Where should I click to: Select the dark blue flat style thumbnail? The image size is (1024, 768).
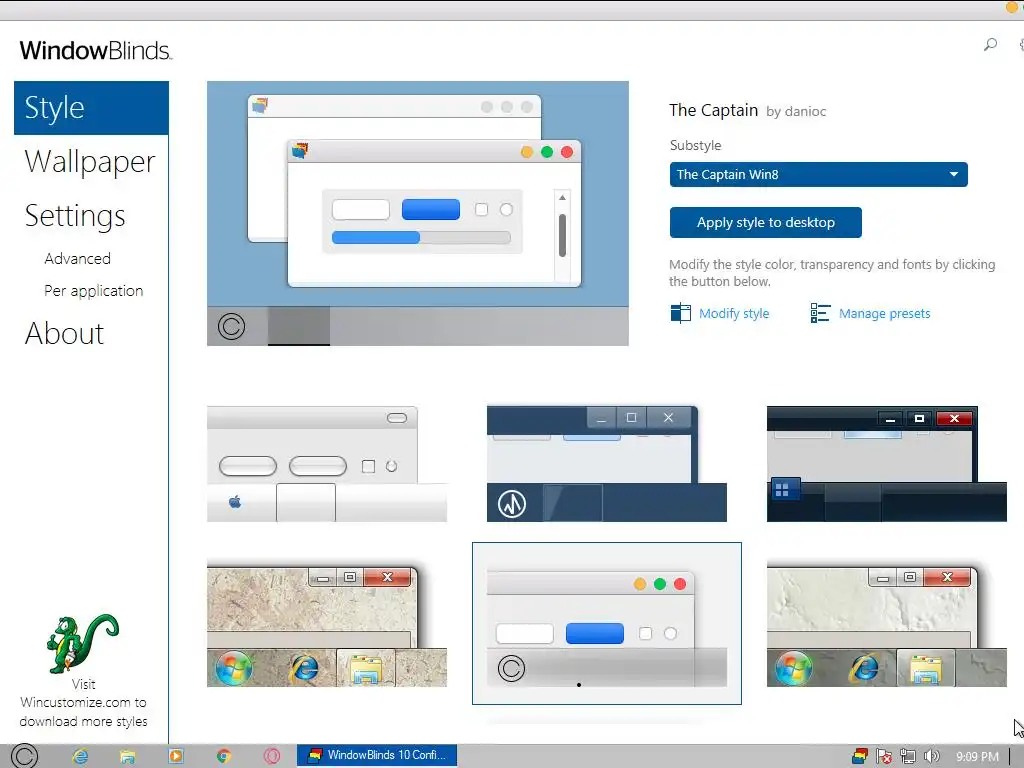[607, 464]
